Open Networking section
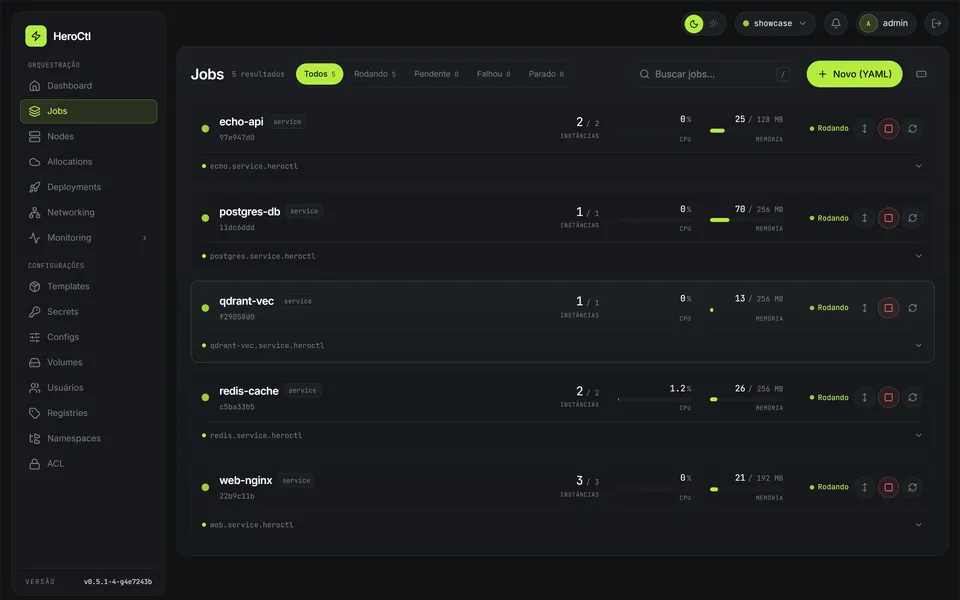Screen dimensions: 960x600 pyautogui.click(x=88, y=212)
